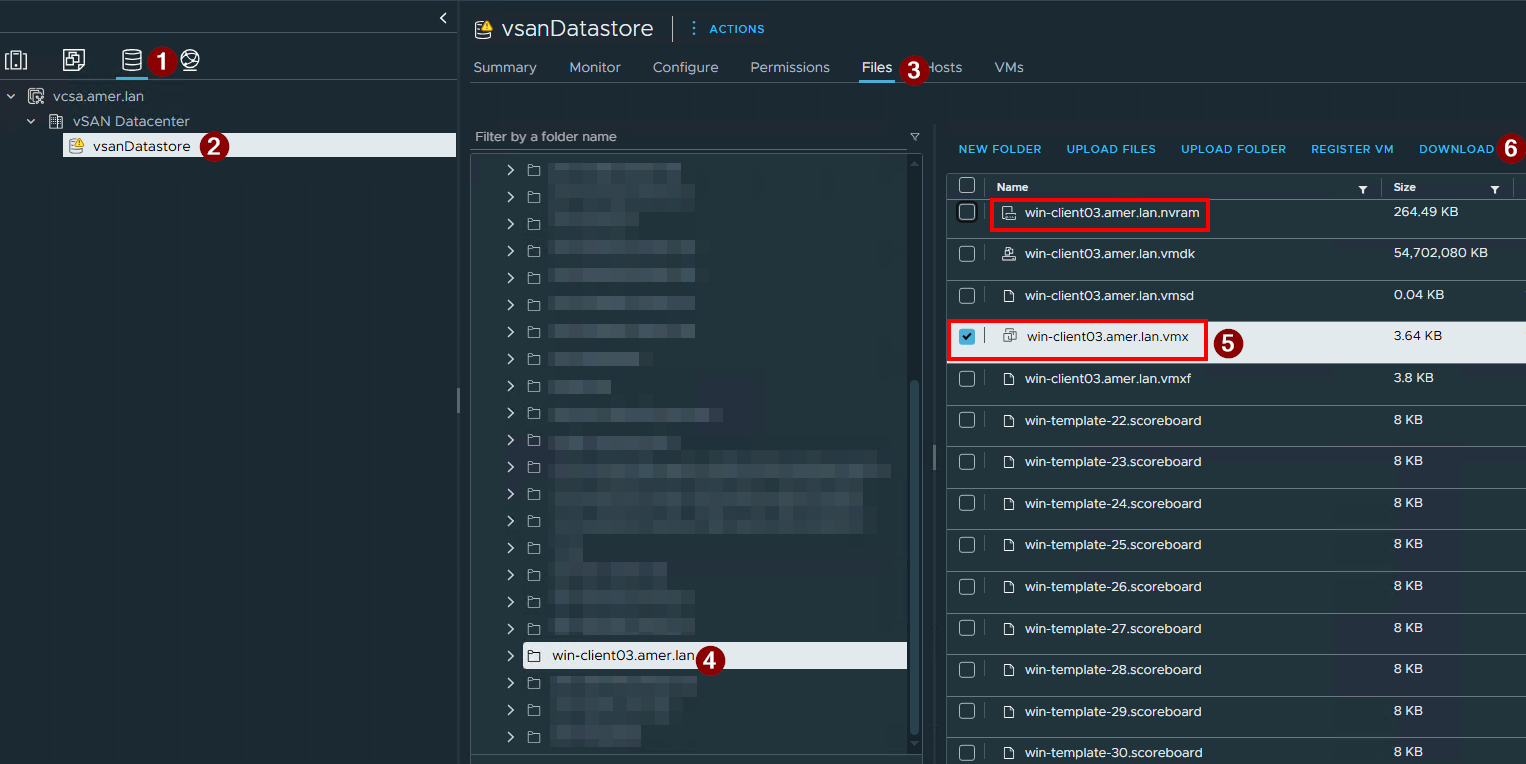Image resolution: width=1526 pixels, height=764 pixels.
Task: Open the Networking inventory view icon
Action: 190,60
